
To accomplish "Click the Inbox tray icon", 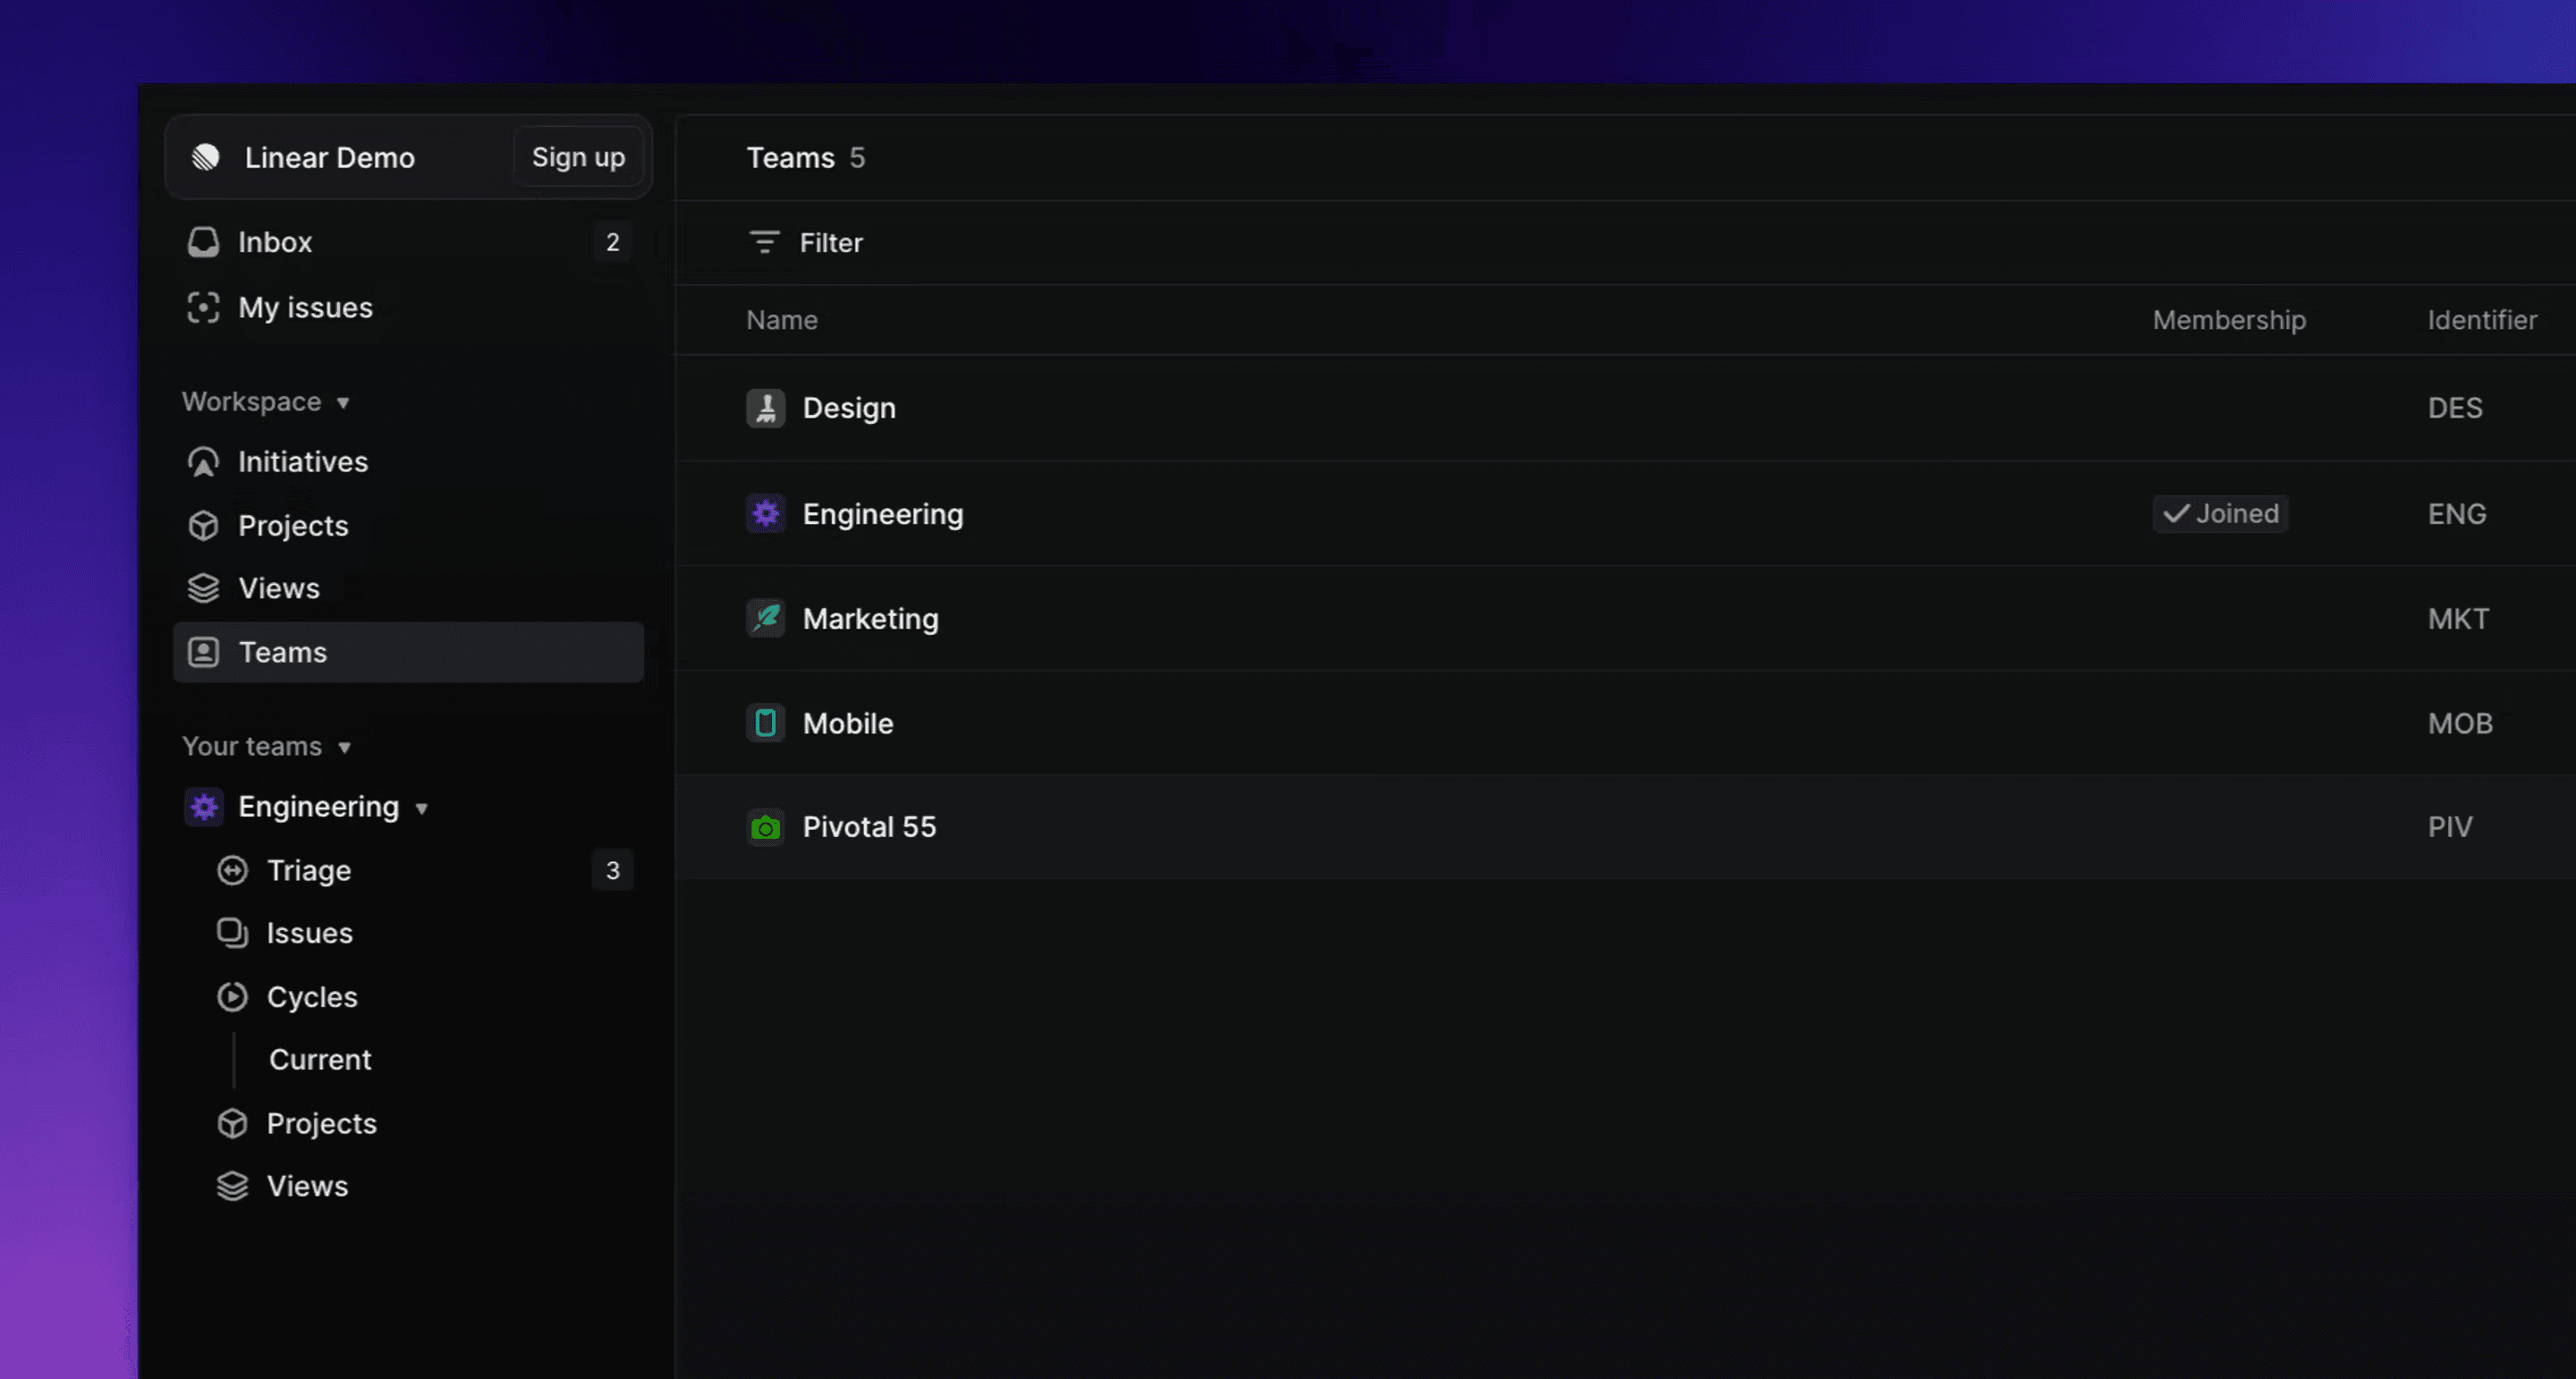I will coord(203,242).
